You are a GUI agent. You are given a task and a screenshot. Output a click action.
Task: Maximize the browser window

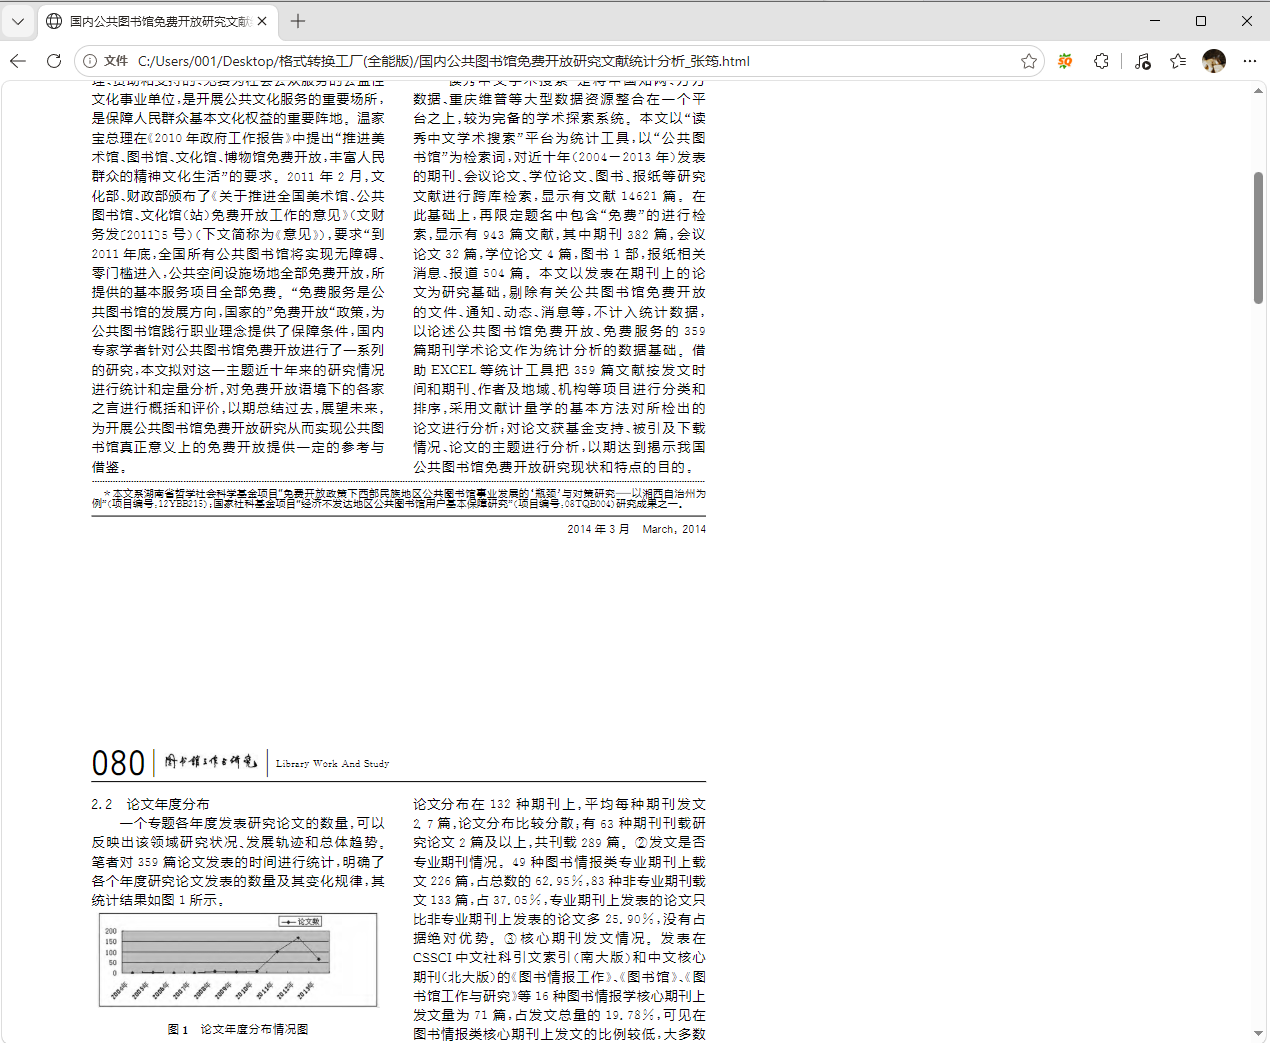coord(1201,21)
